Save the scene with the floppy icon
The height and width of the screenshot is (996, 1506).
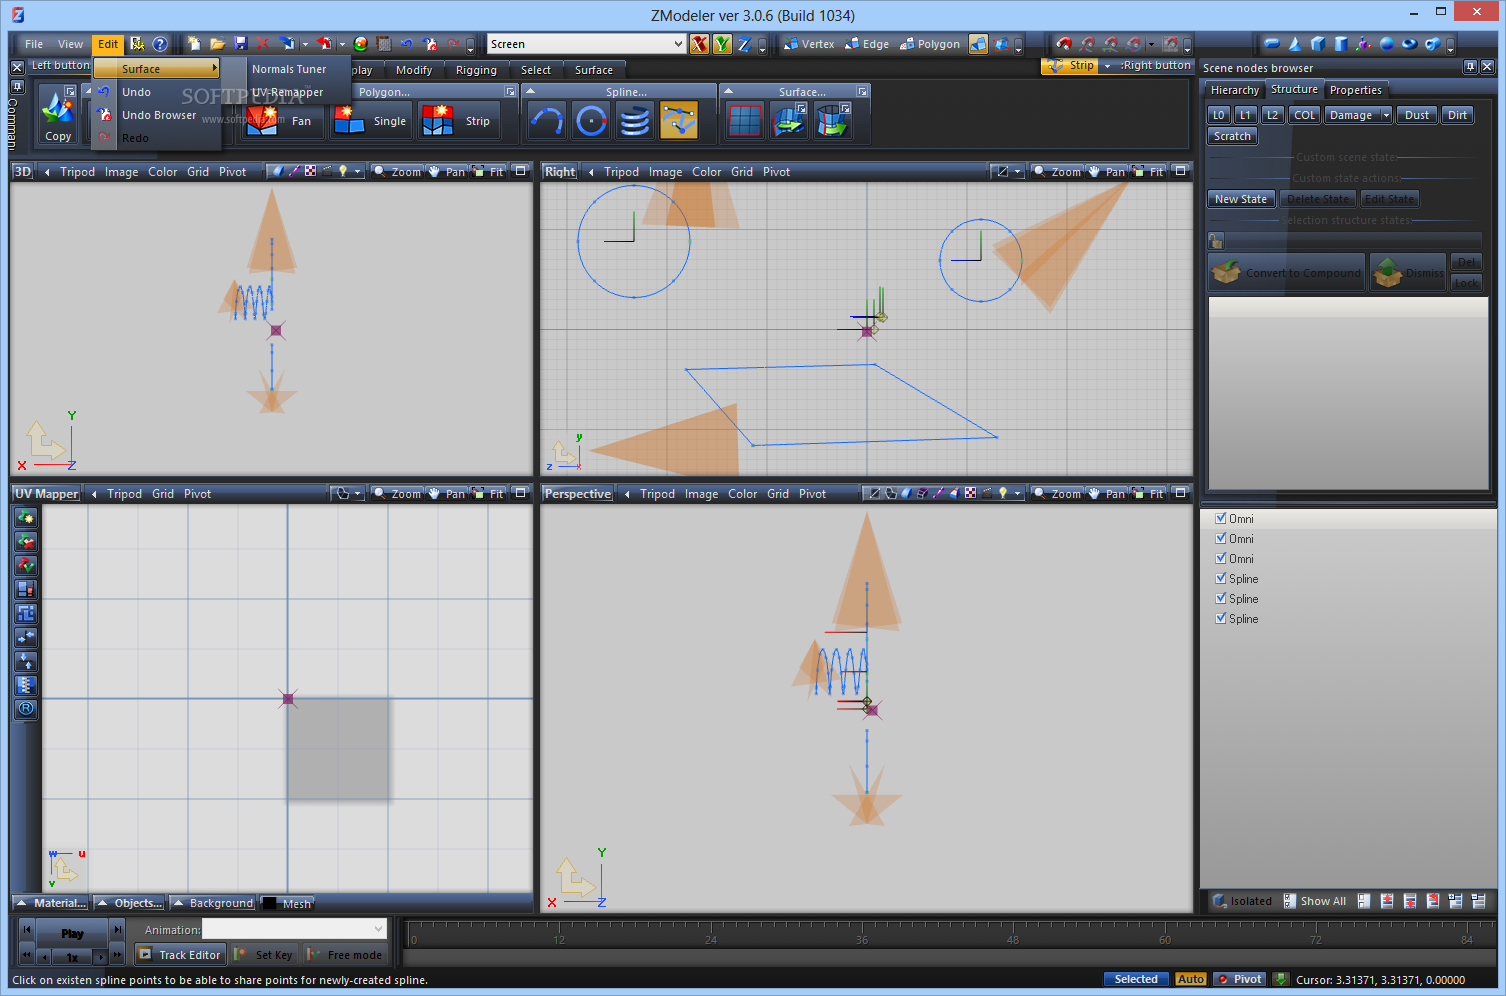point(241,44)
